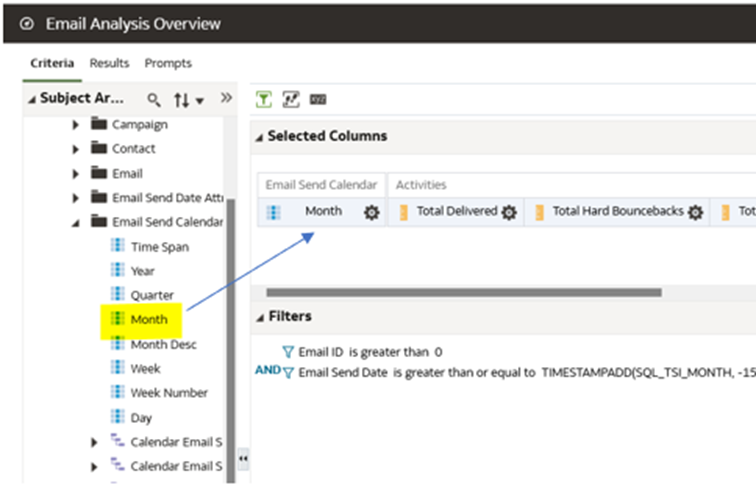Select the Email folder icon
Image resolution: width=756 pixels, height=488 pixels.
[x=99, y=172]
